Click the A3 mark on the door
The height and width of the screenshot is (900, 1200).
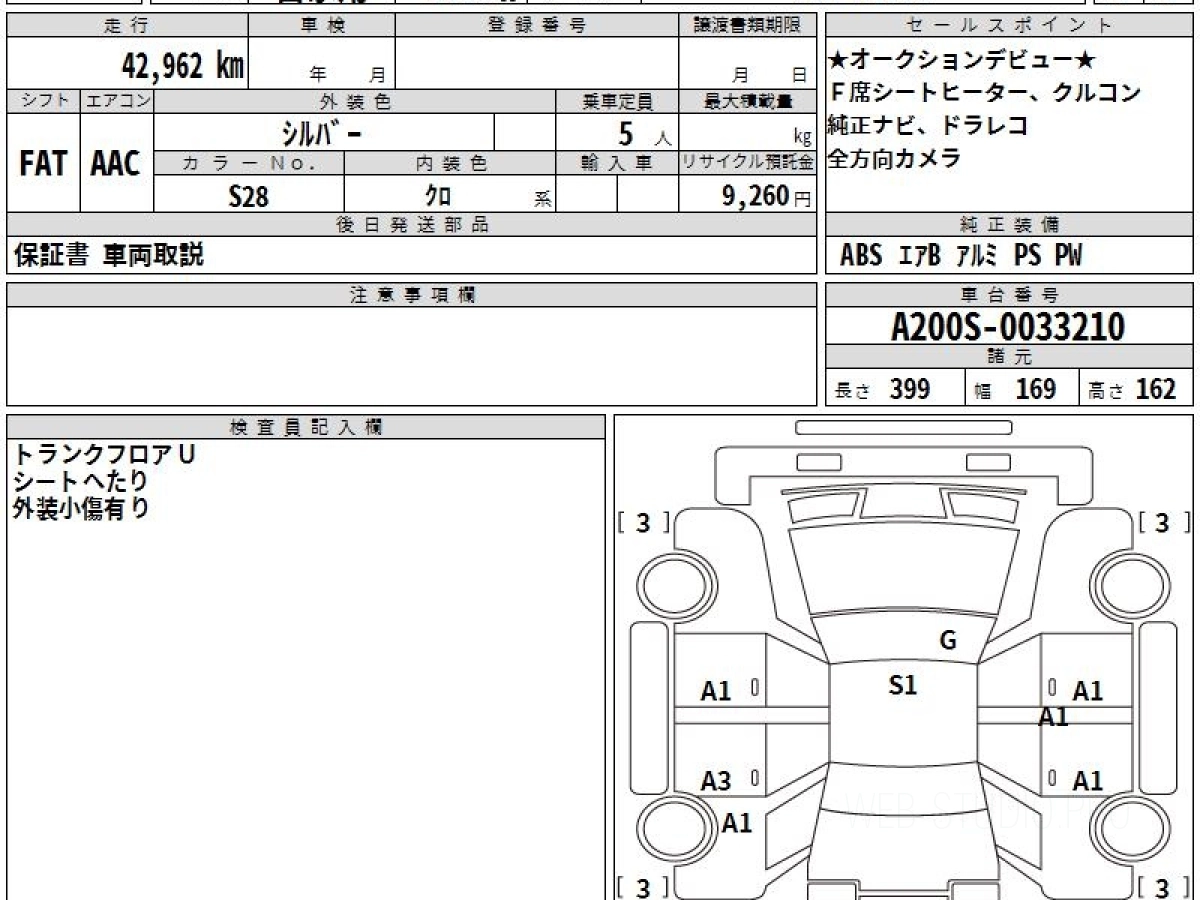[716, 782]
